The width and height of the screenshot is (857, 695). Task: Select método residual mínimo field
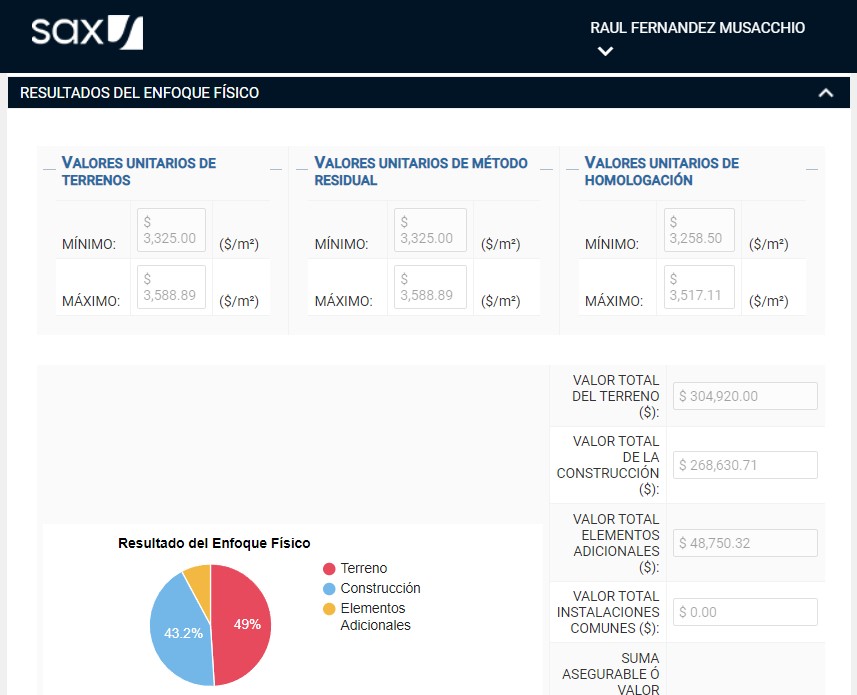point(430,230)
